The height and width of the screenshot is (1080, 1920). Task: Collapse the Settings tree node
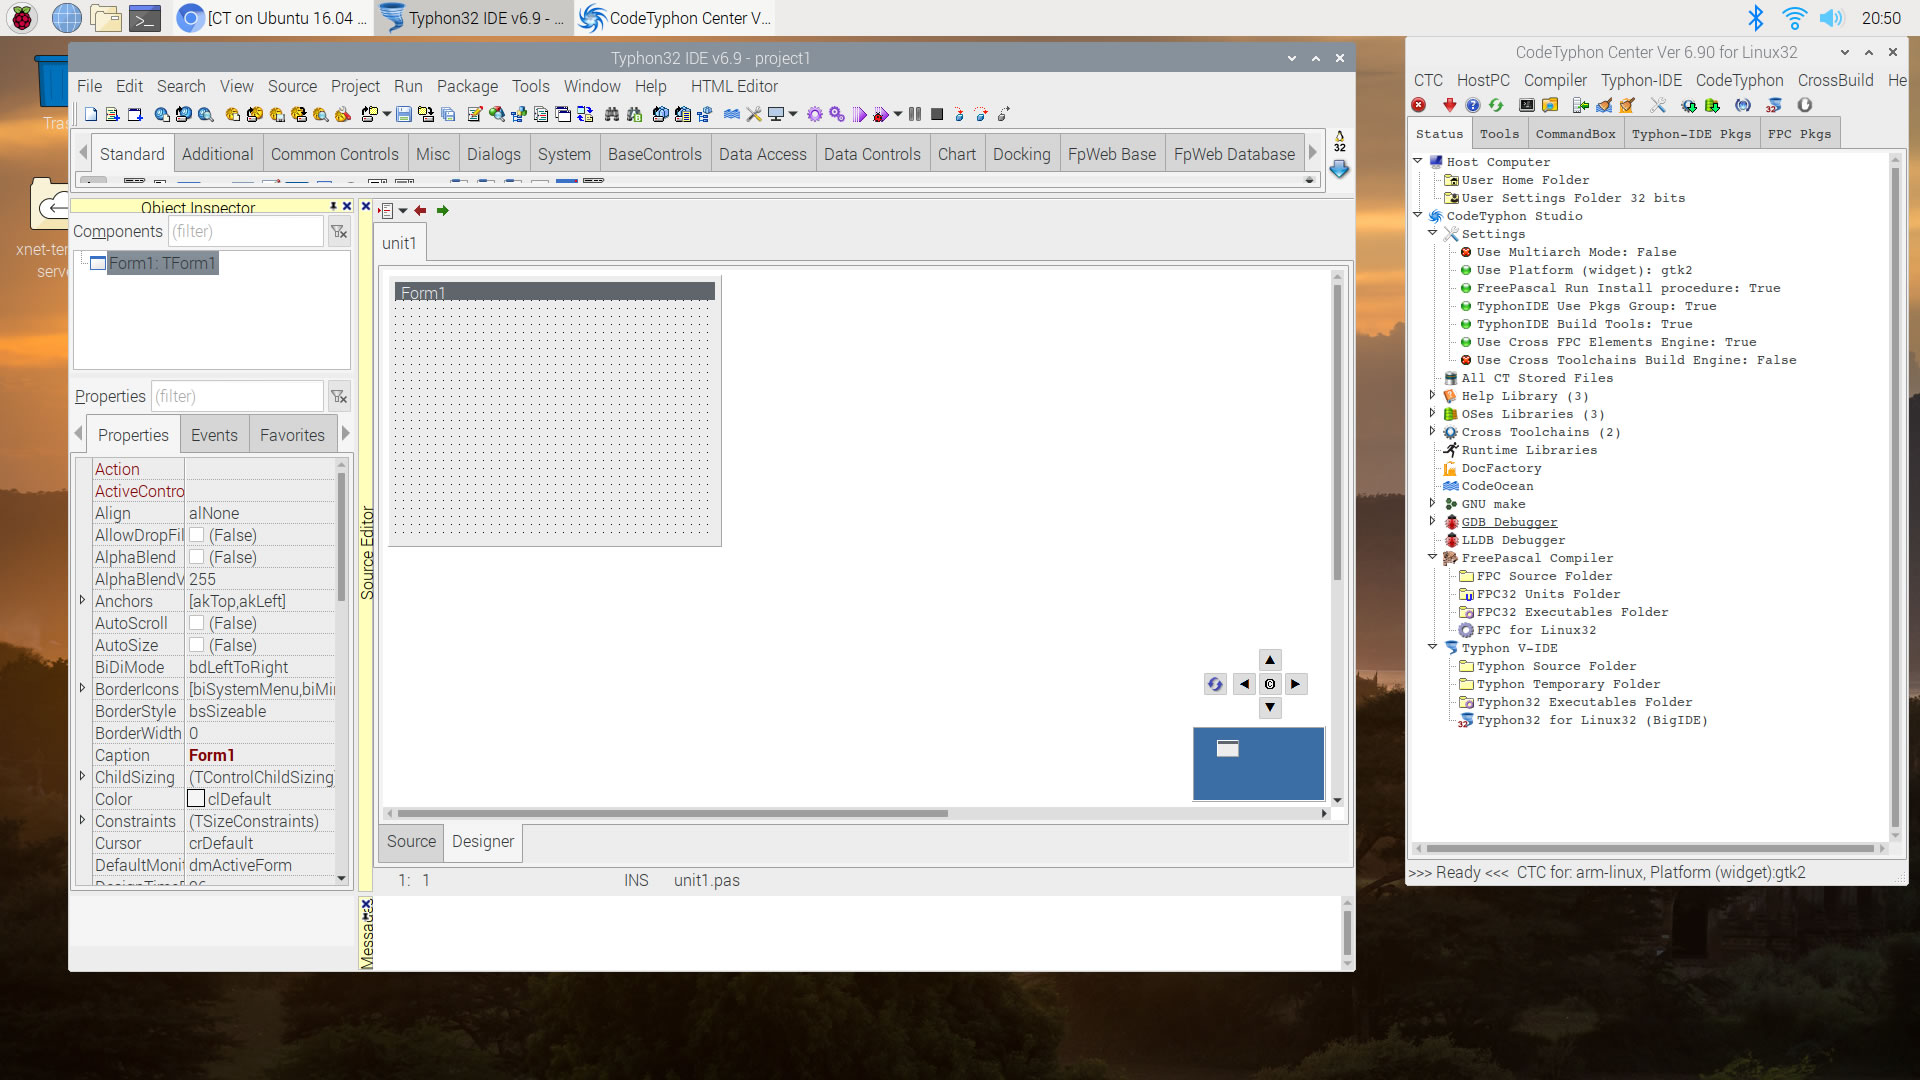(1433, 233)
